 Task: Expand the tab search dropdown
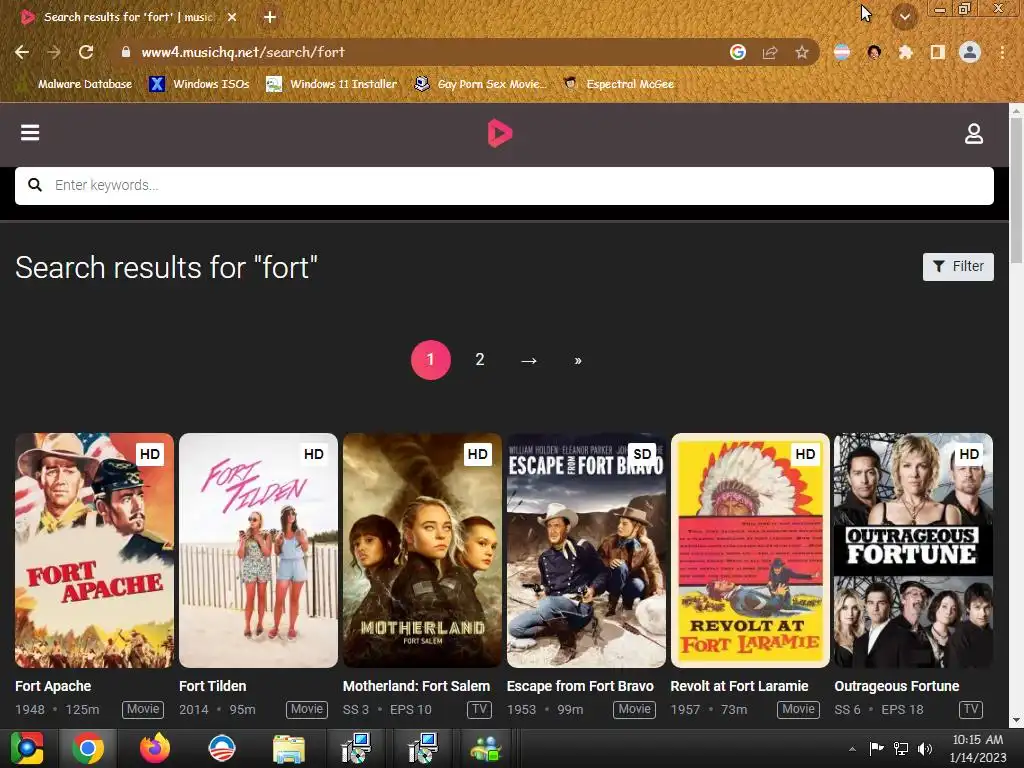point(904,17)
